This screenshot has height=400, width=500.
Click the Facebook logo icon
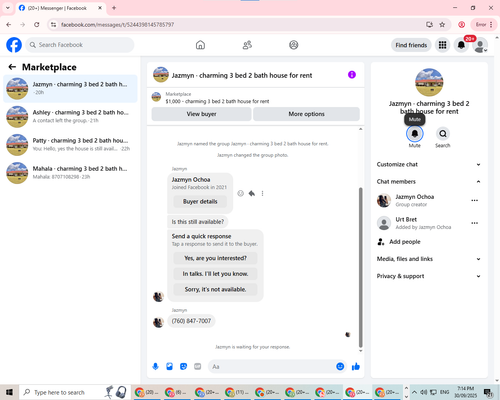pos(14,45)
